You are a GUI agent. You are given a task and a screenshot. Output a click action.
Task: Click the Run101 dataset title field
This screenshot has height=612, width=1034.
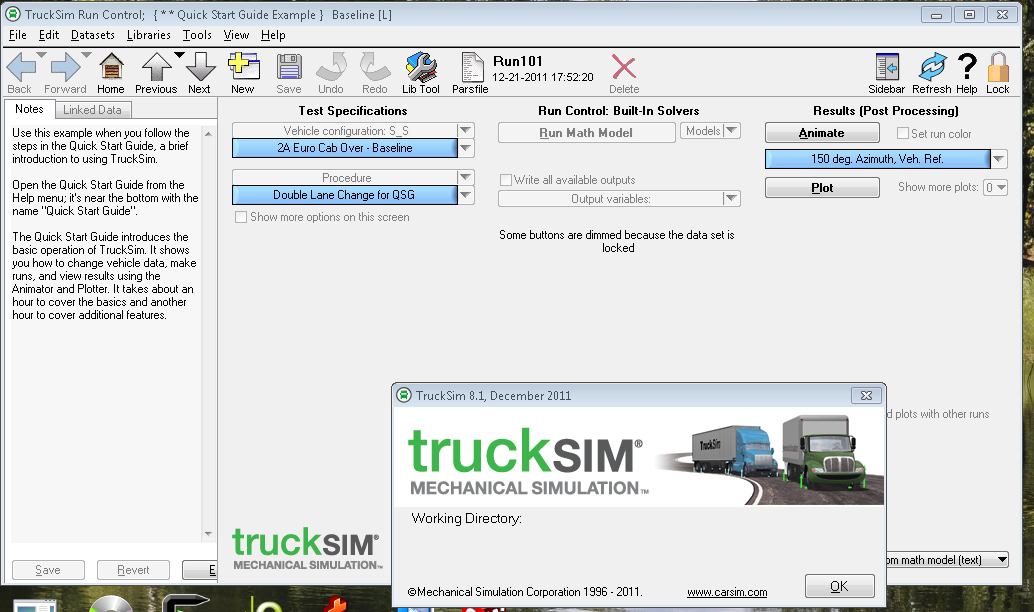pyautogui.click(x=518, y=61)
